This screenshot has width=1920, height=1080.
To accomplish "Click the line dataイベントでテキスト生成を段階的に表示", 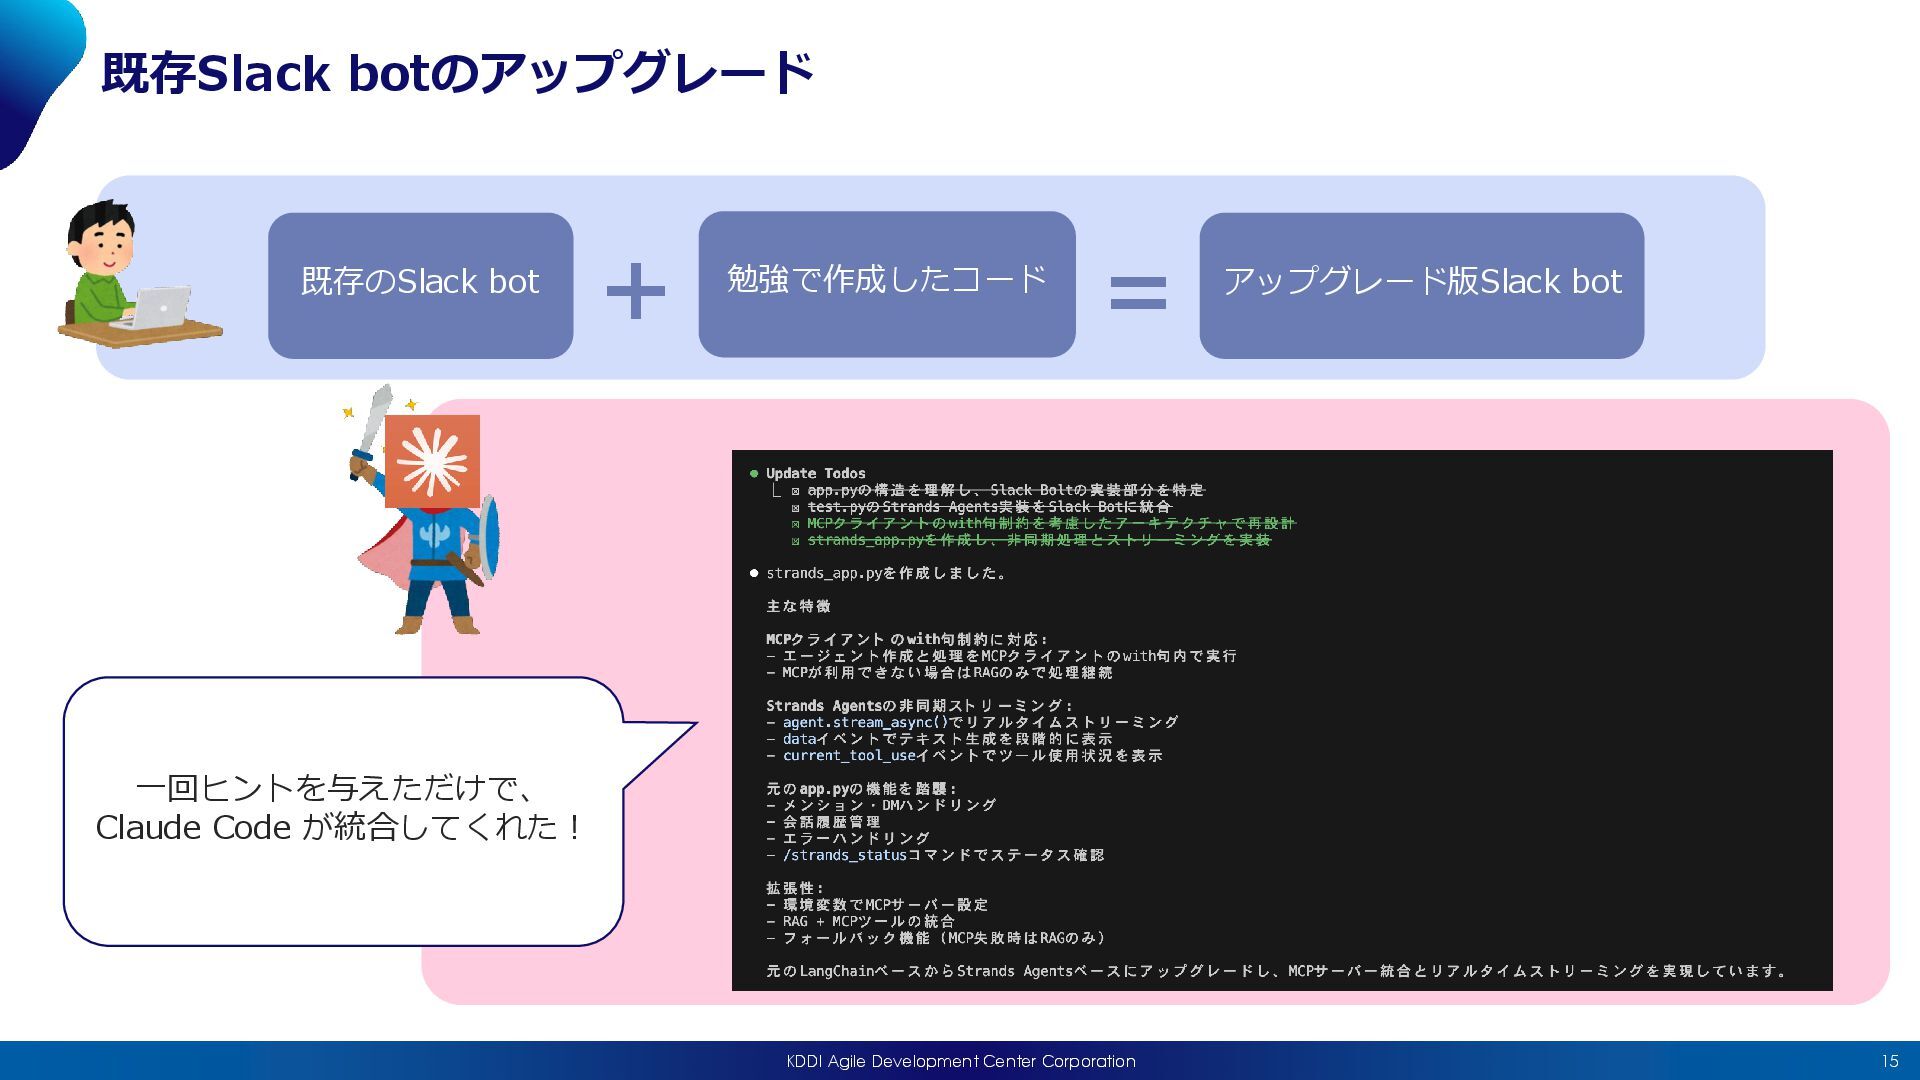I will click(x=940, y=739).
